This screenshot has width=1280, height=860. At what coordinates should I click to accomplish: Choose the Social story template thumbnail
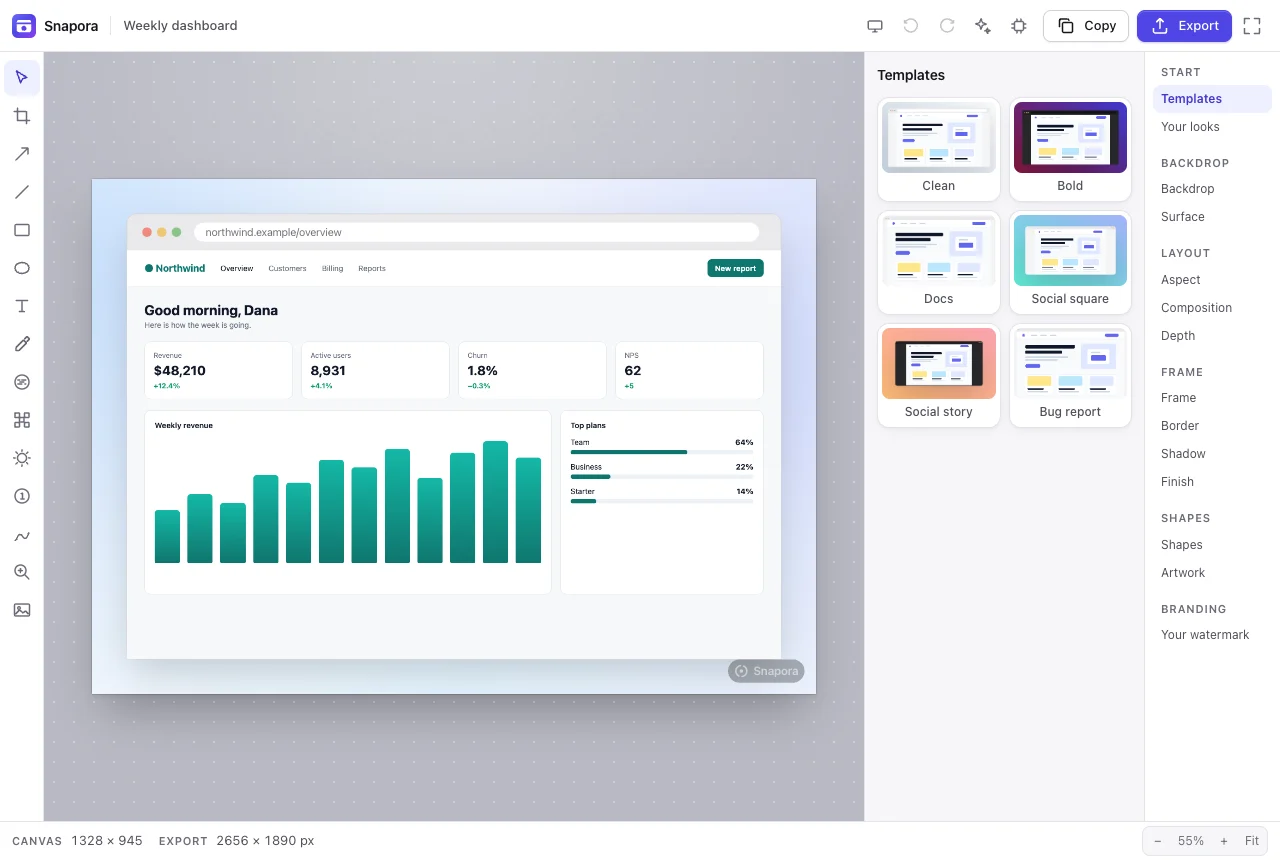939,375
